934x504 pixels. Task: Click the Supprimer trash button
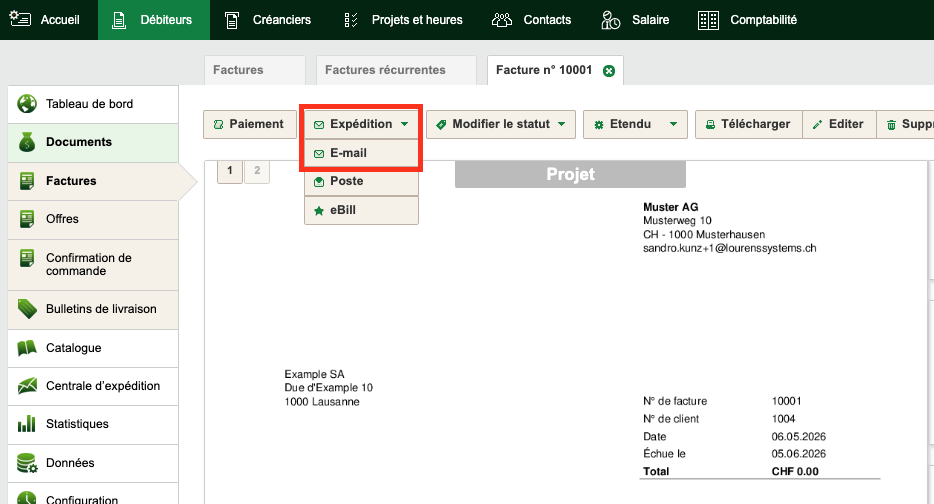(x=905, y=125)
